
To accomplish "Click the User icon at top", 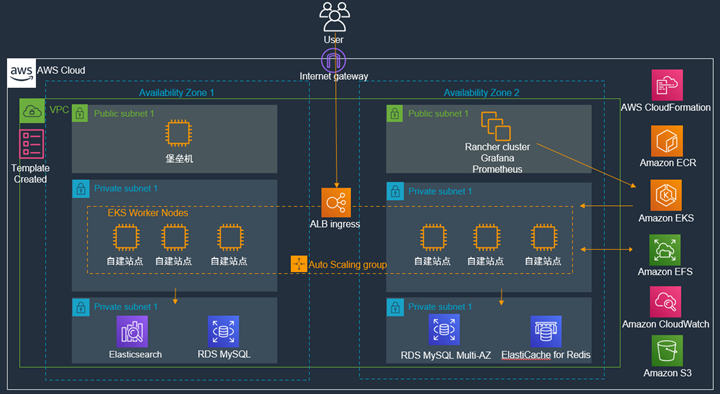I will coord(334,17).
